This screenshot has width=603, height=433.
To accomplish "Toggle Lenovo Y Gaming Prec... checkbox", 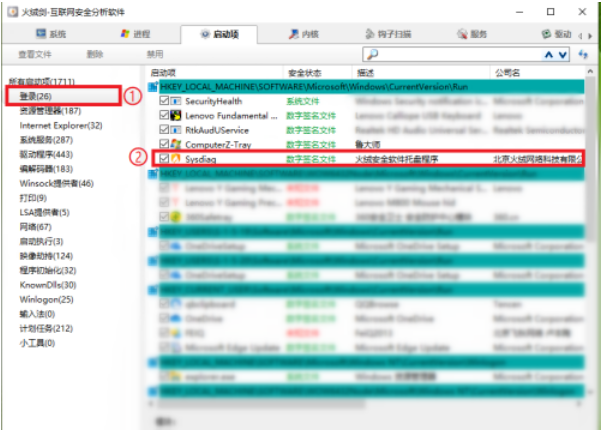I will (164, 202).
